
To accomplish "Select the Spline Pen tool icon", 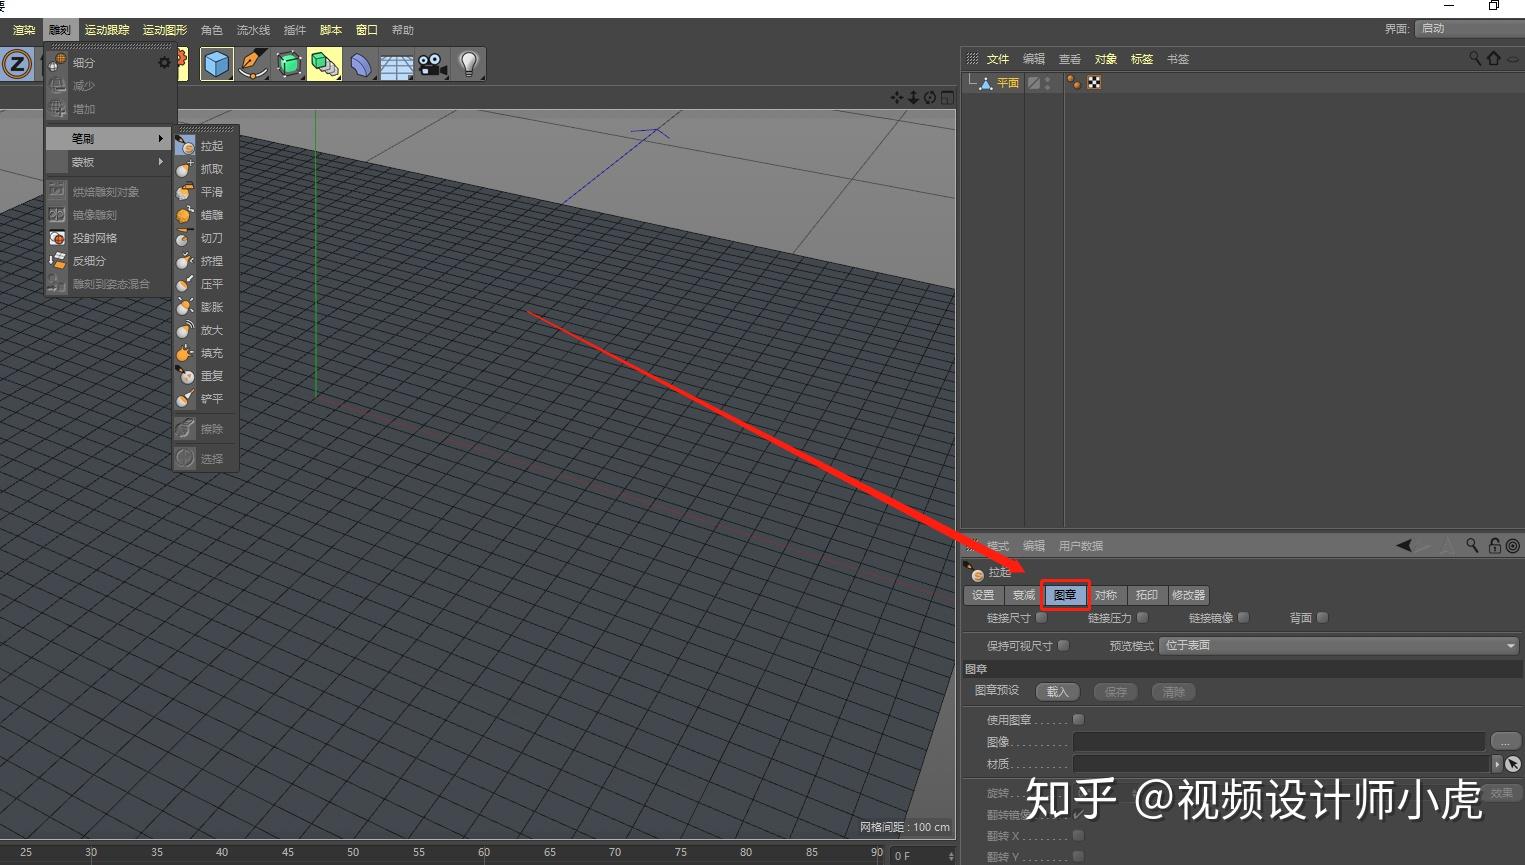I will coord(252,63).
